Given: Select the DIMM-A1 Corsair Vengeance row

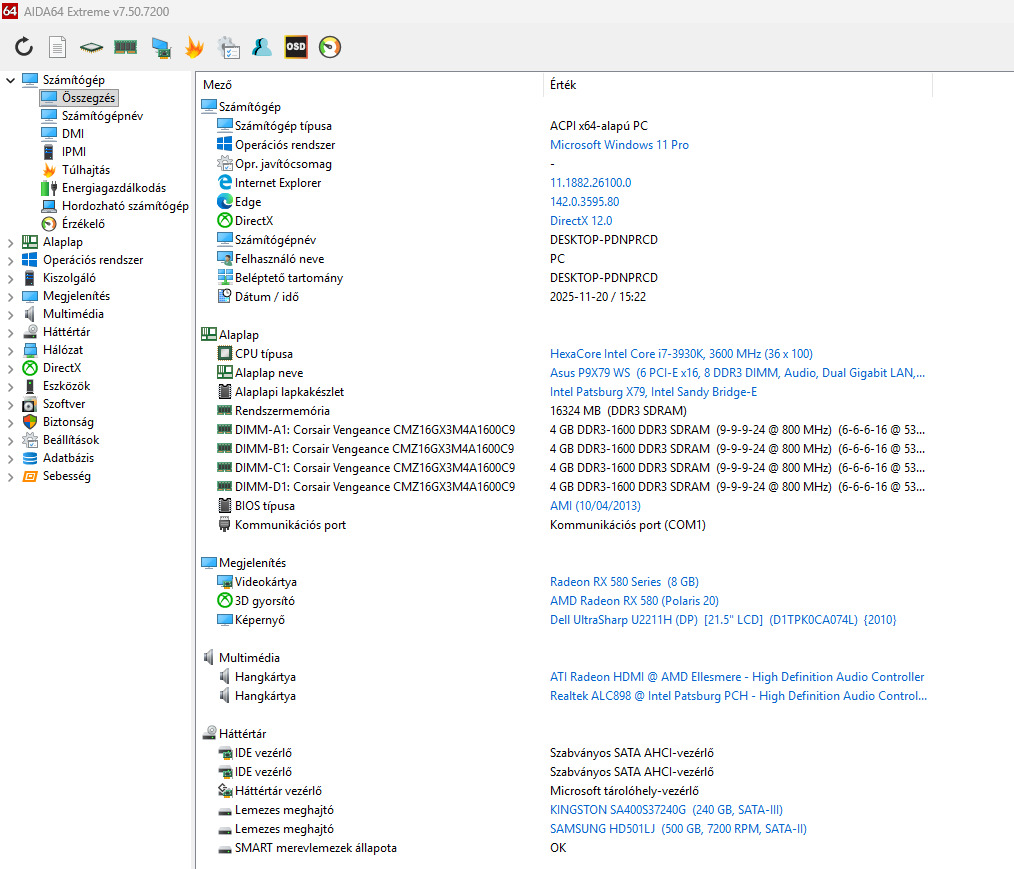Looking at the screenshot, I should click(x=564, y=429).
